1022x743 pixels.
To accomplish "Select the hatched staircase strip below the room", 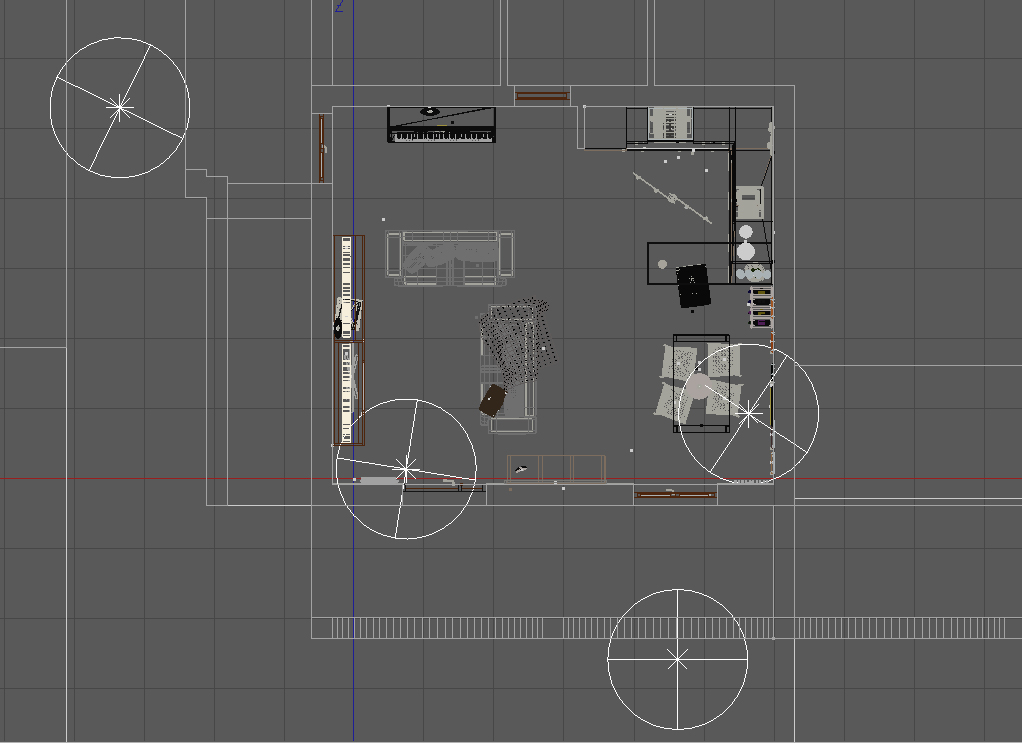I will pos(667,628).
